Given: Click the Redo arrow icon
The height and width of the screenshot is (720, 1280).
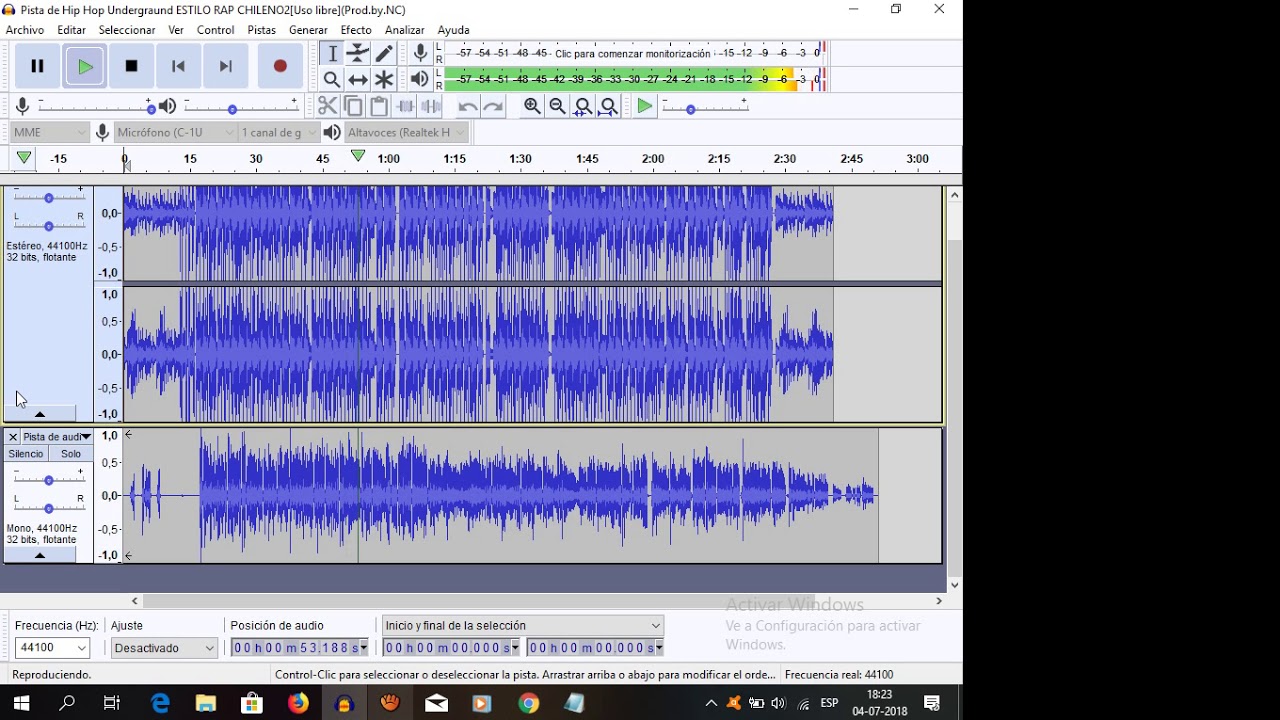Looking at the screenshot, I should (493, 106).
